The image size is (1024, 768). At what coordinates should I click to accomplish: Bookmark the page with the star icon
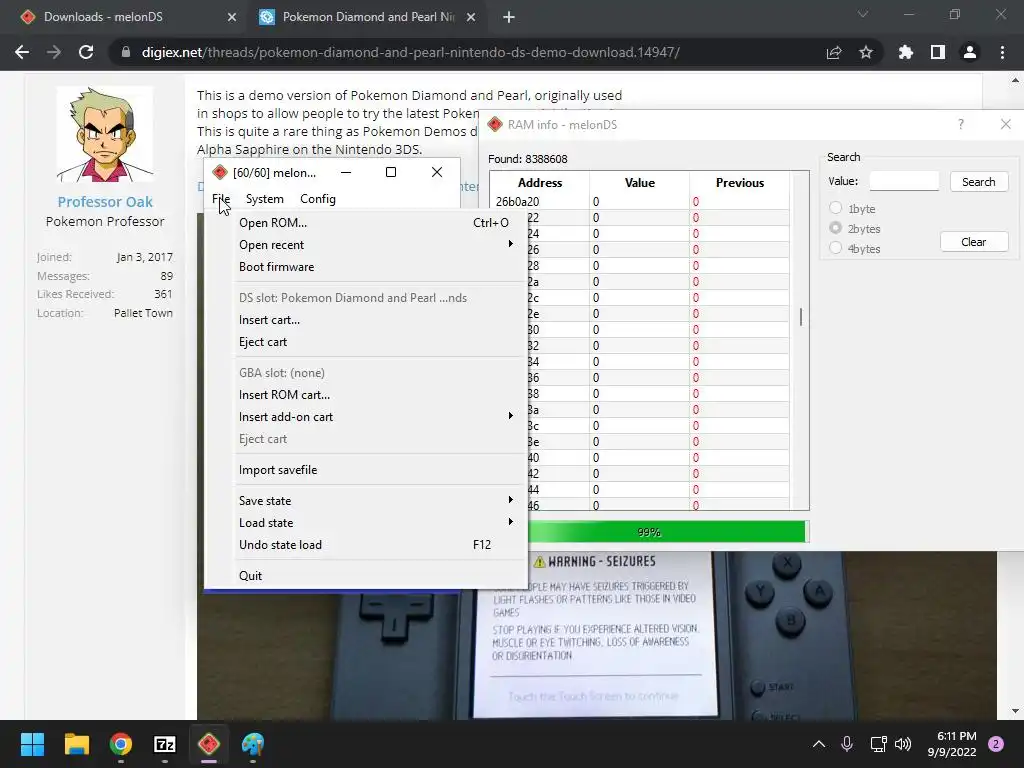[x=866, y=52]
